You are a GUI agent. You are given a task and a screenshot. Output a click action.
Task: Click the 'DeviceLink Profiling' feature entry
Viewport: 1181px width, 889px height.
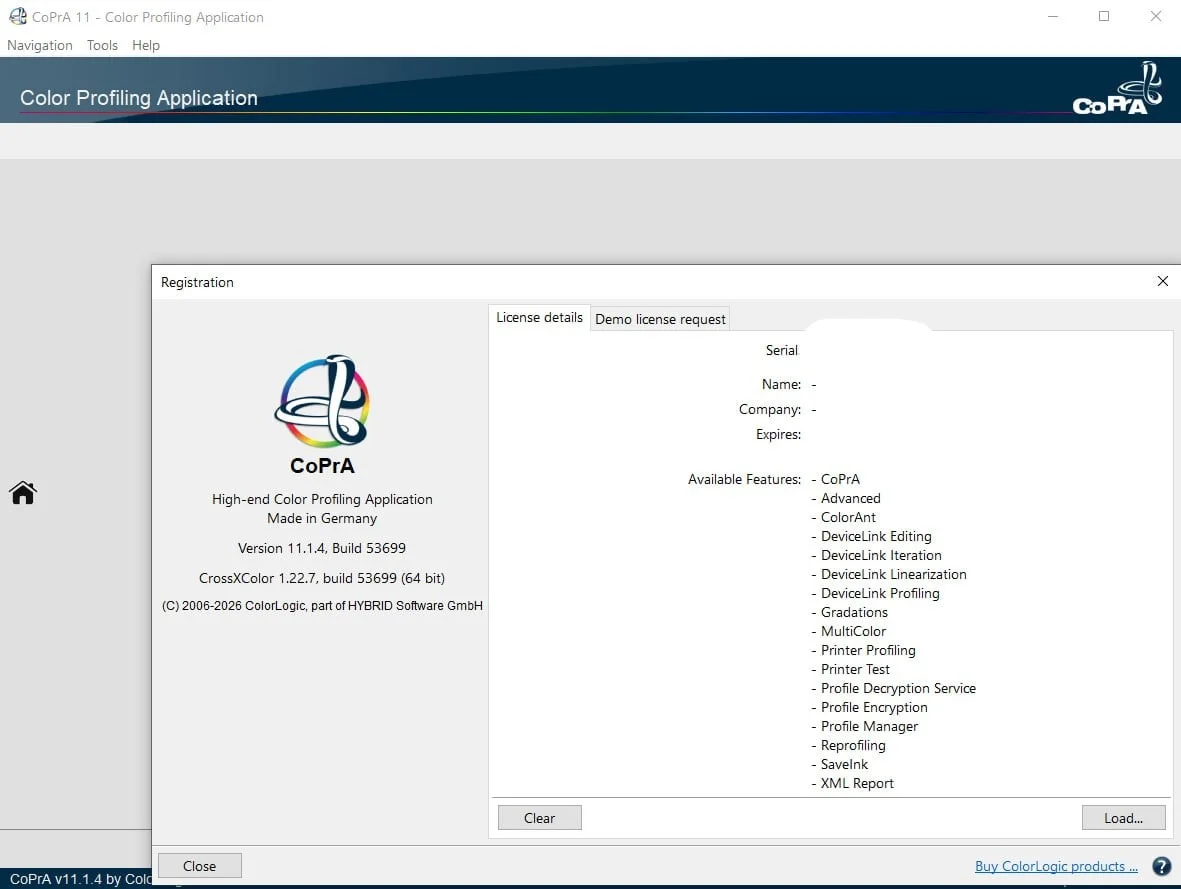click(880, 594)
